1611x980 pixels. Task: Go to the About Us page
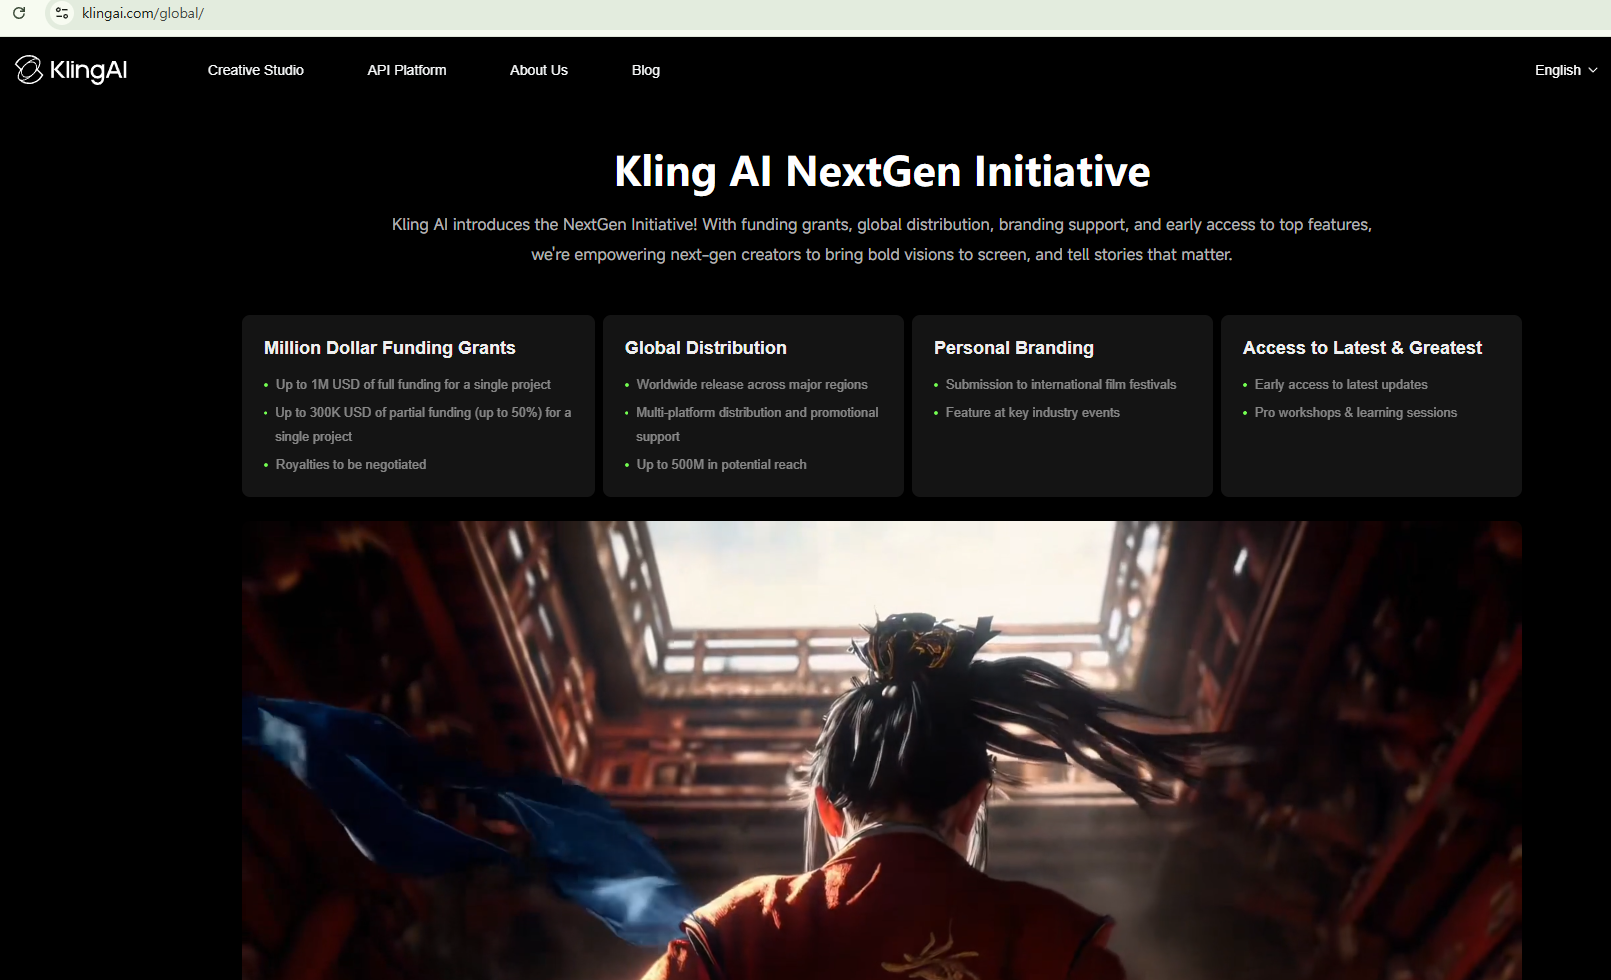point(539,70)
